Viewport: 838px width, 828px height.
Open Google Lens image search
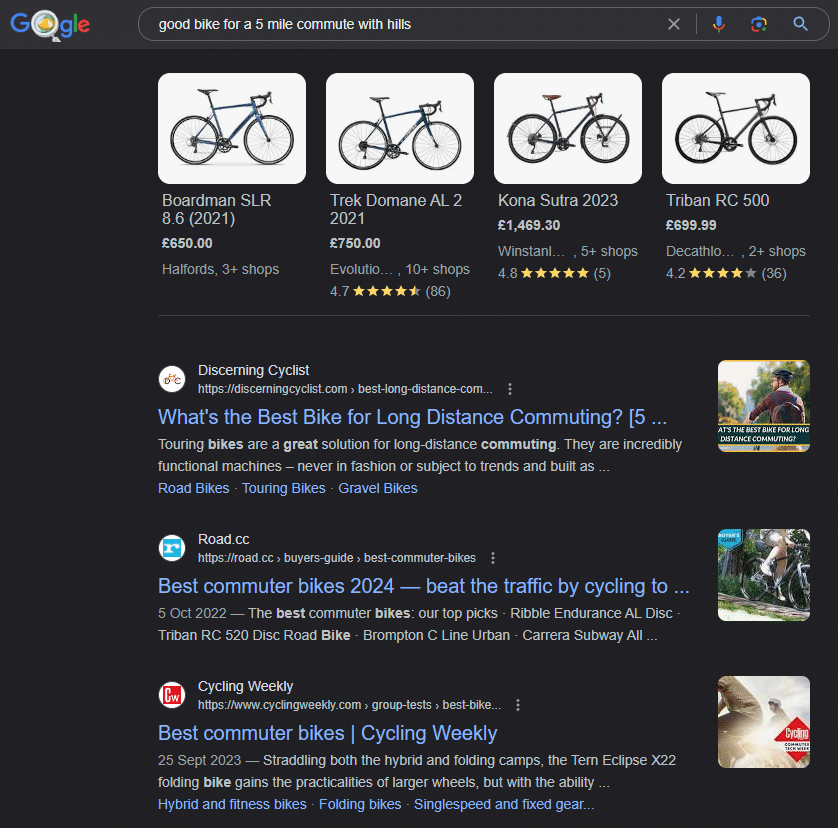(759, 24)
